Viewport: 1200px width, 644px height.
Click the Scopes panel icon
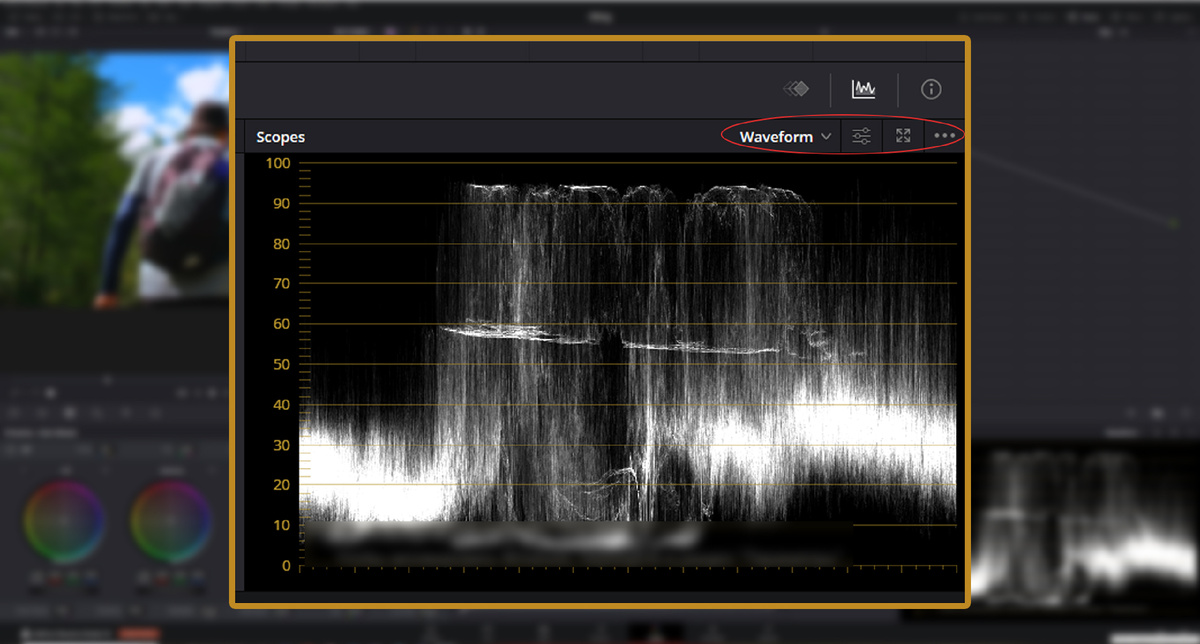(x=864, y=89)
